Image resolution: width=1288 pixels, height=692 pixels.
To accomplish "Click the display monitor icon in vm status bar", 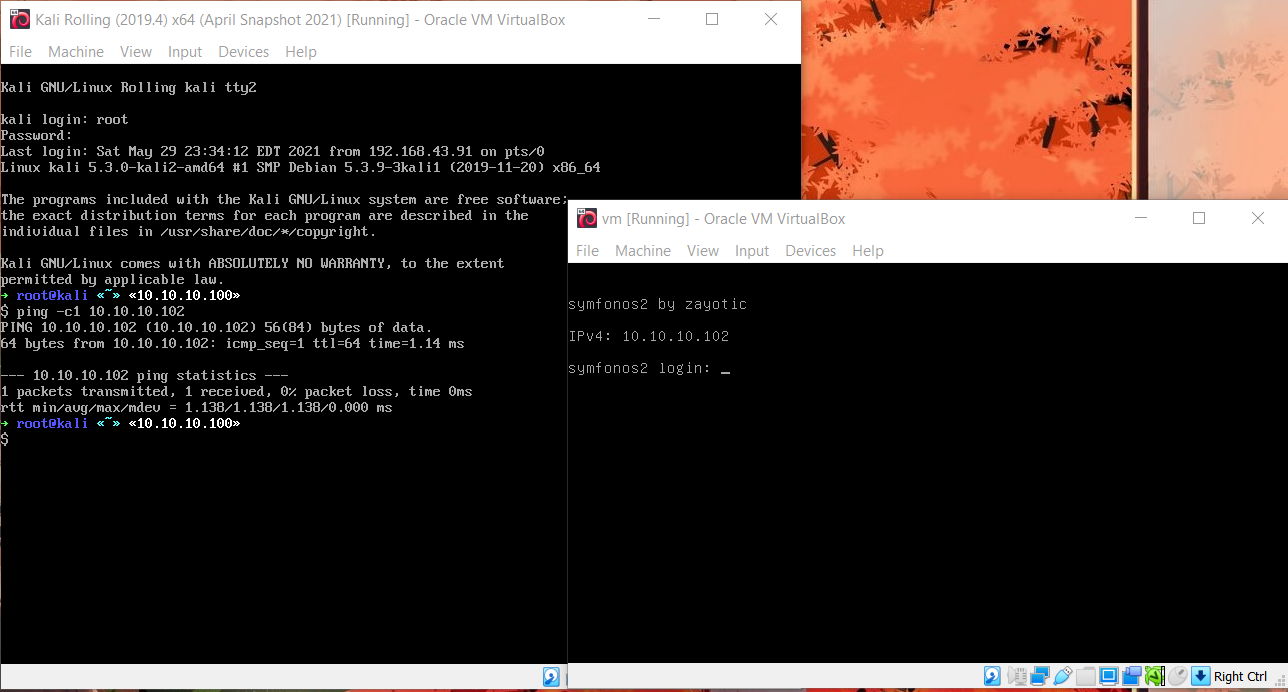I will click(x=1109, y=677).
